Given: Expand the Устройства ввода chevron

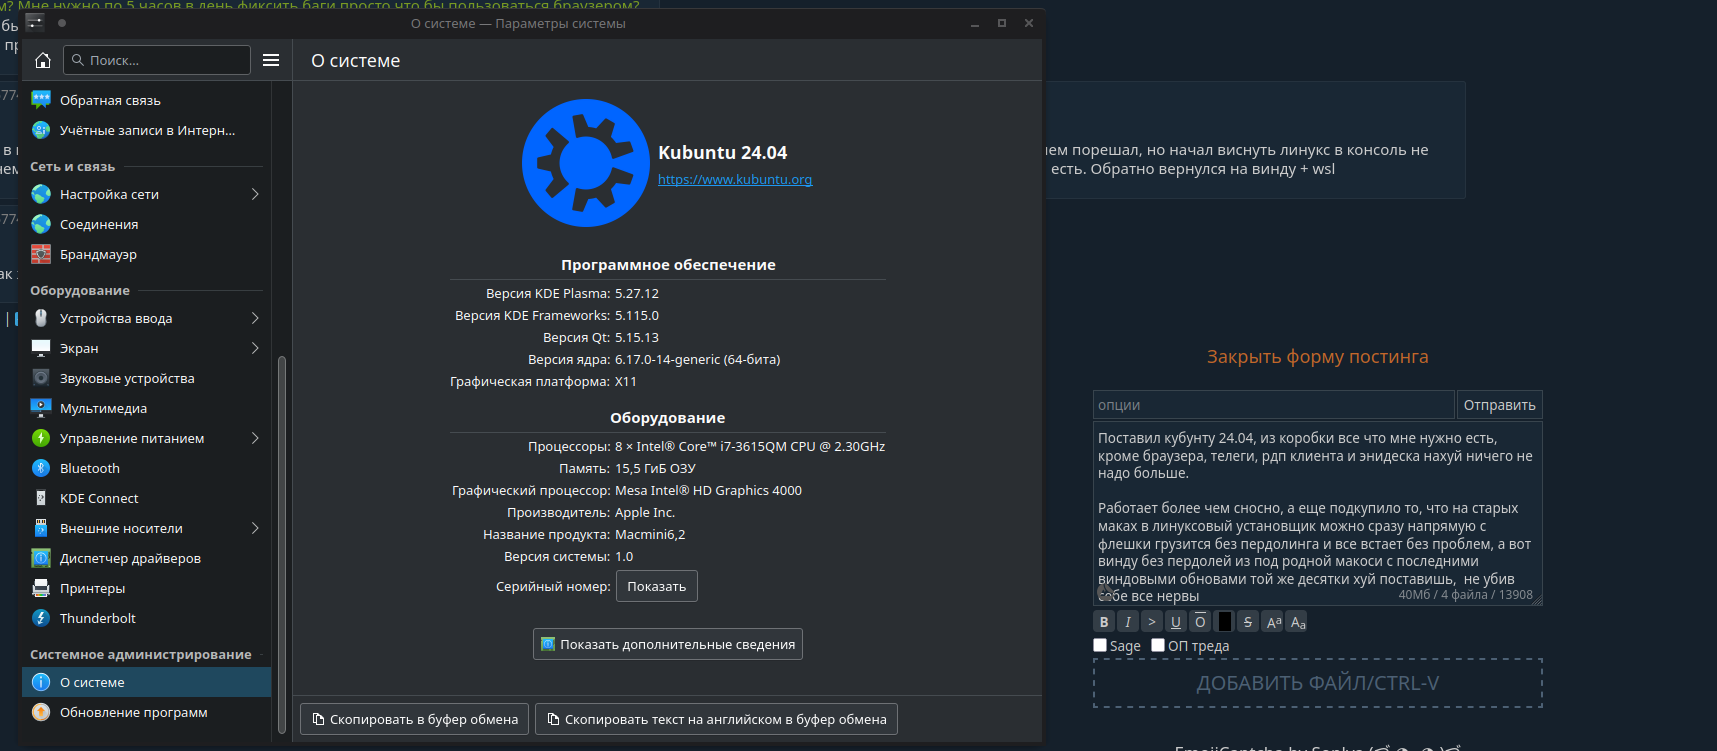Looking at the screenshot, I should 255,318.
